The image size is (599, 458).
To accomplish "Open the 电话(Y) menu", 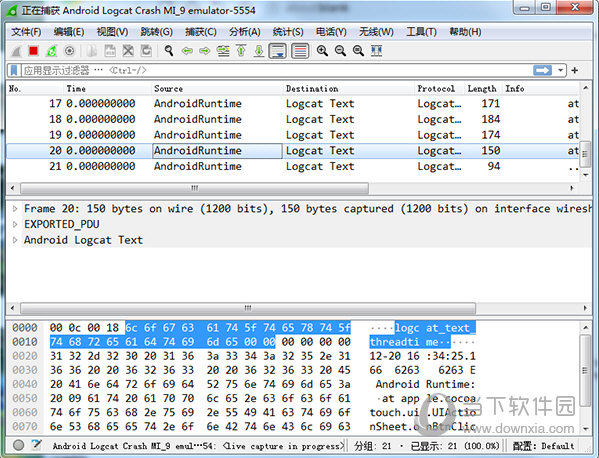I will coord(331,32).
